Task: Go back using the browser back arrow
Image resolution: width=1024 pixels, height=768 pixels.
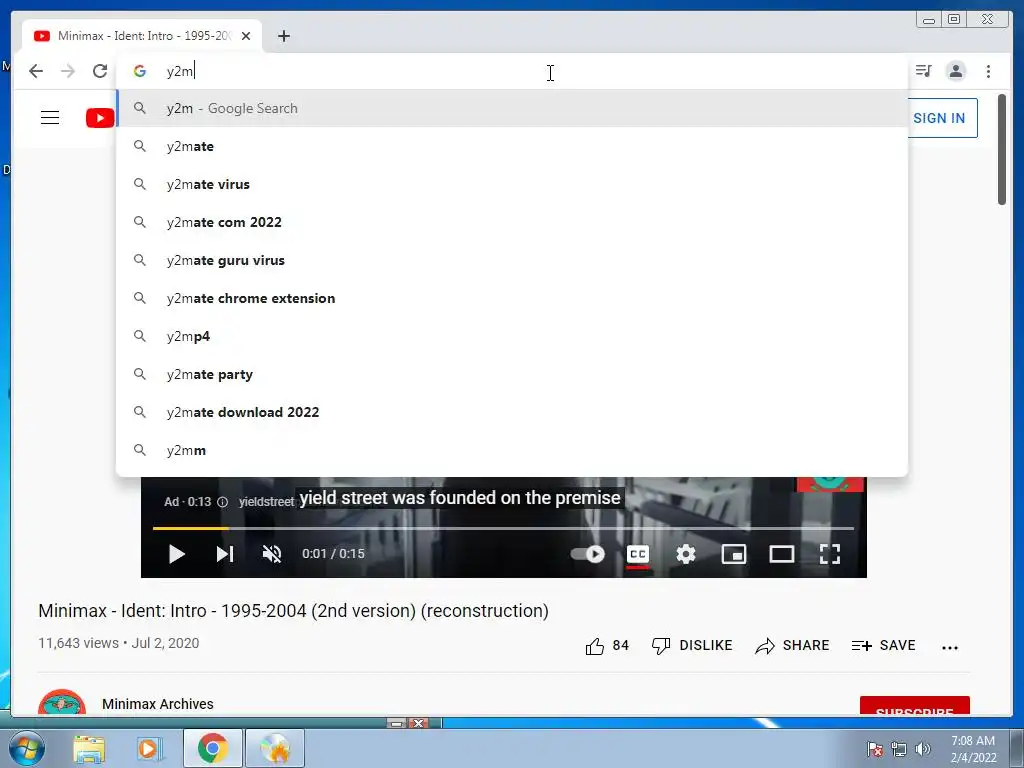Action: click(x=36, y=71)
